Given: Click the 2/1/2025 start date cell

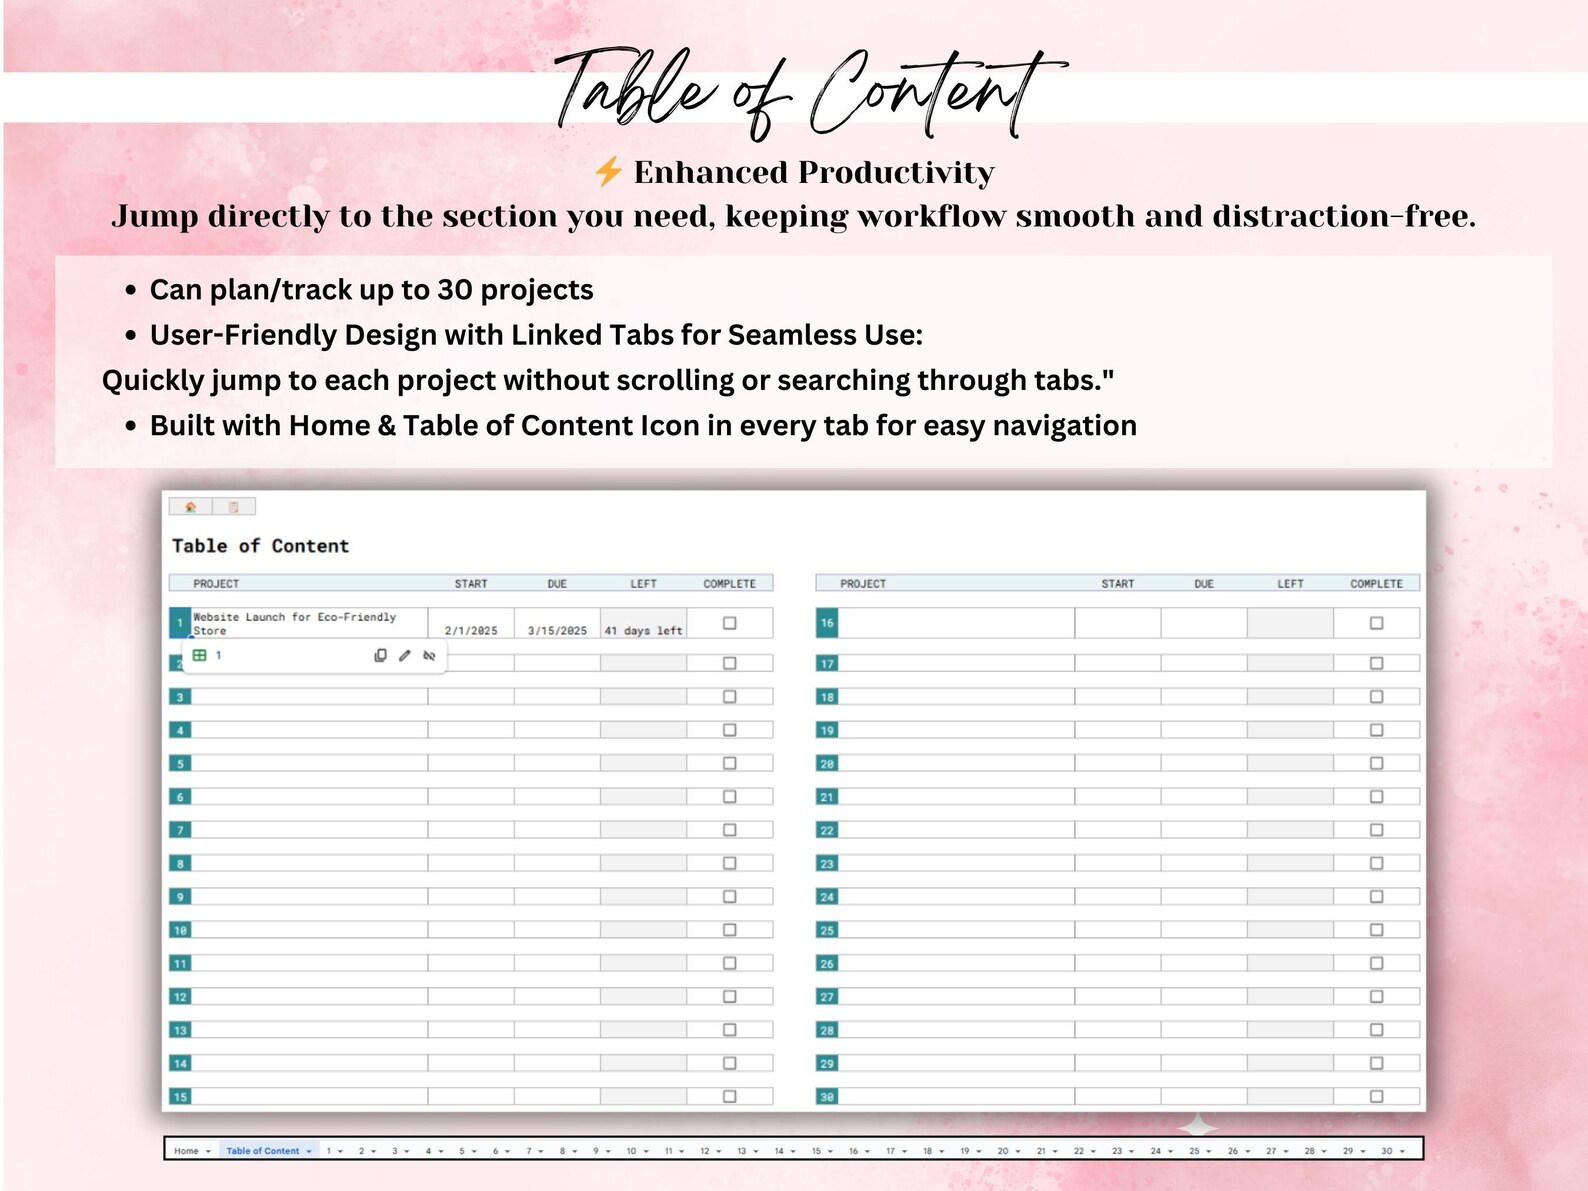Looking at the screenshot, I should click(x=471, y=623).
